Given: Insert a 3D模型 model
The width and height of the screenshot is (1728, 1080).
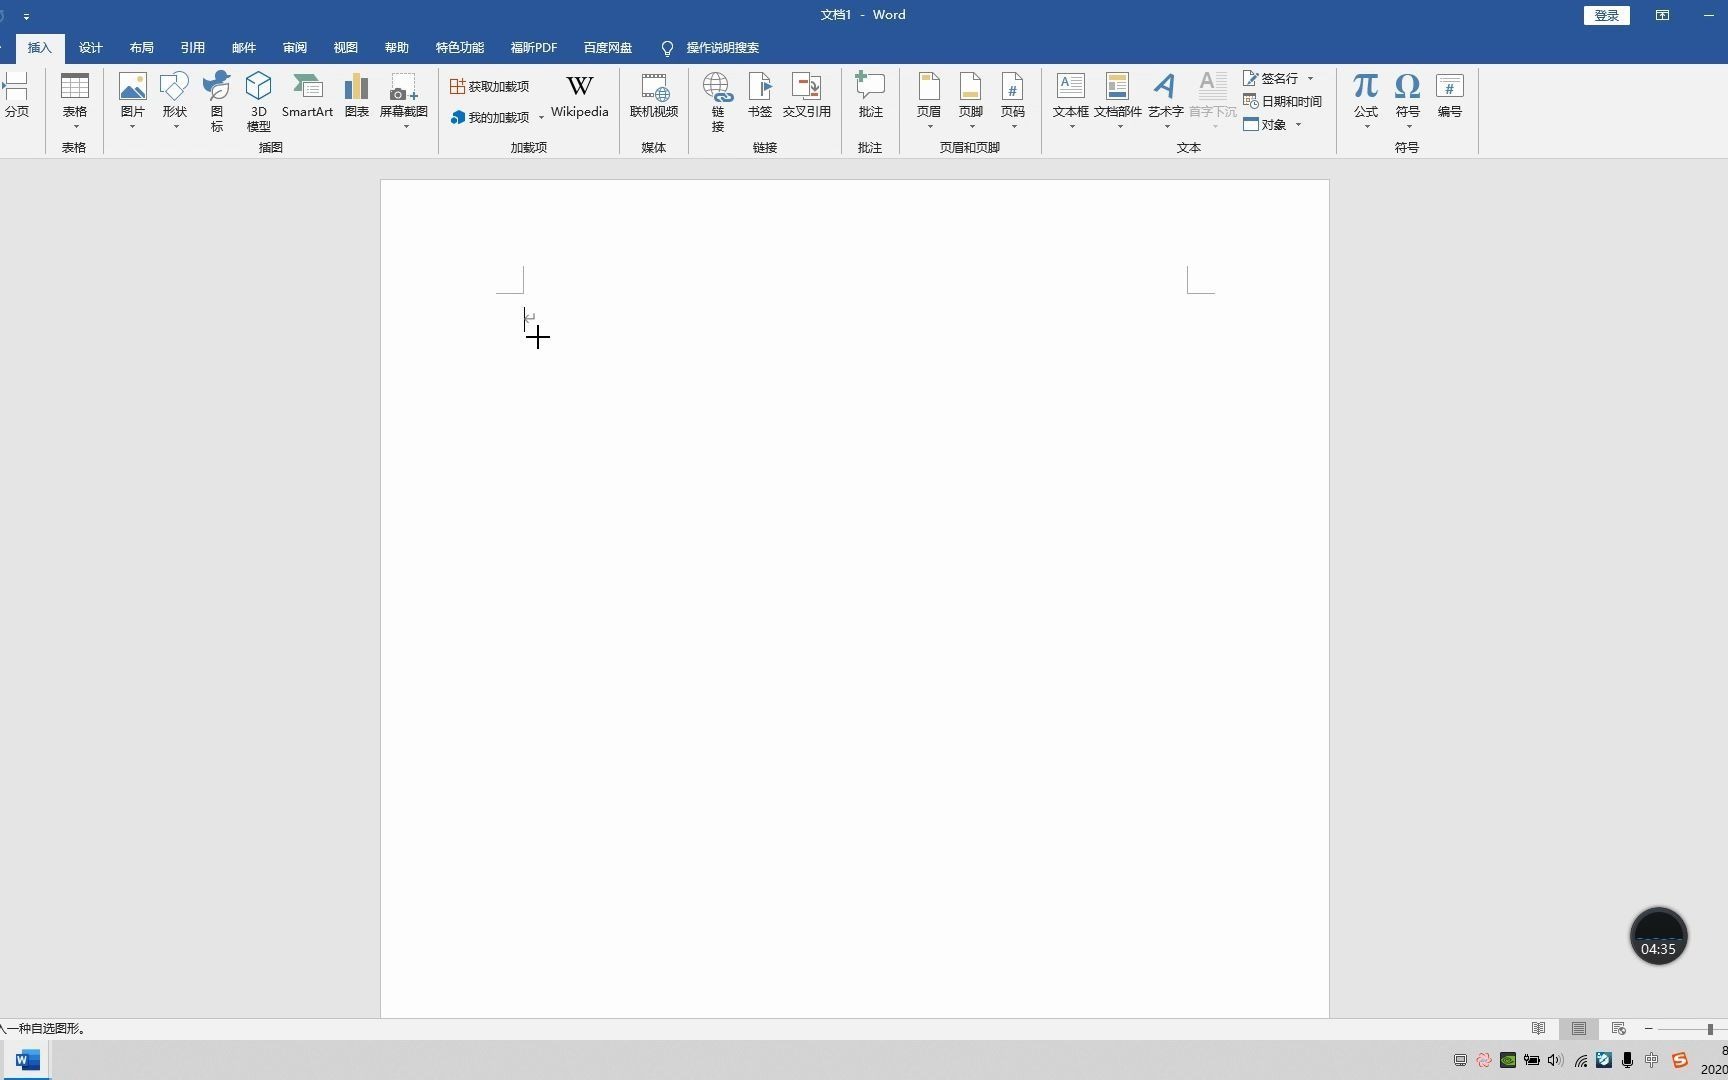Looking at the screenshot, I should pos(259,101).
